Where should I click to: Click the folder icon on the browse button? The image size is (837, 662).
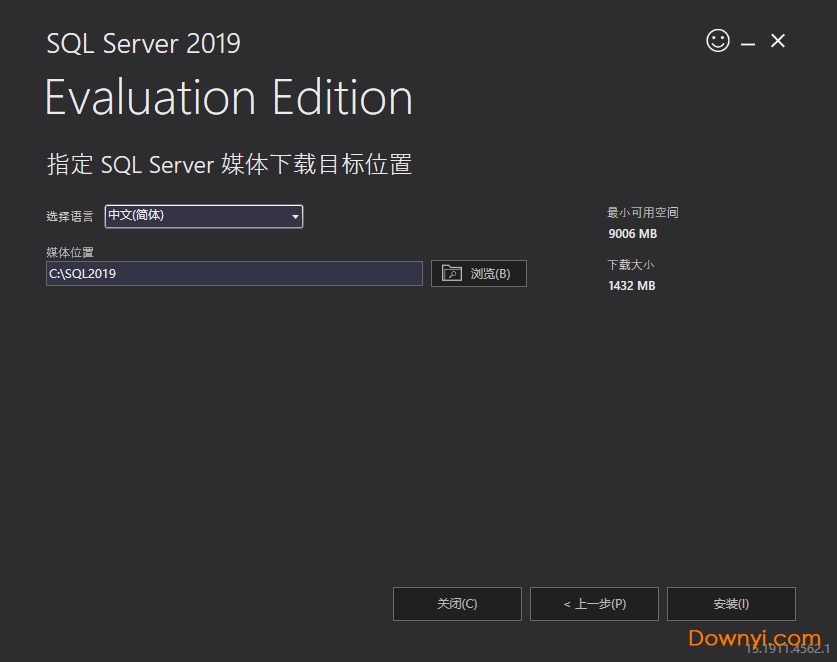click(452, 274)
